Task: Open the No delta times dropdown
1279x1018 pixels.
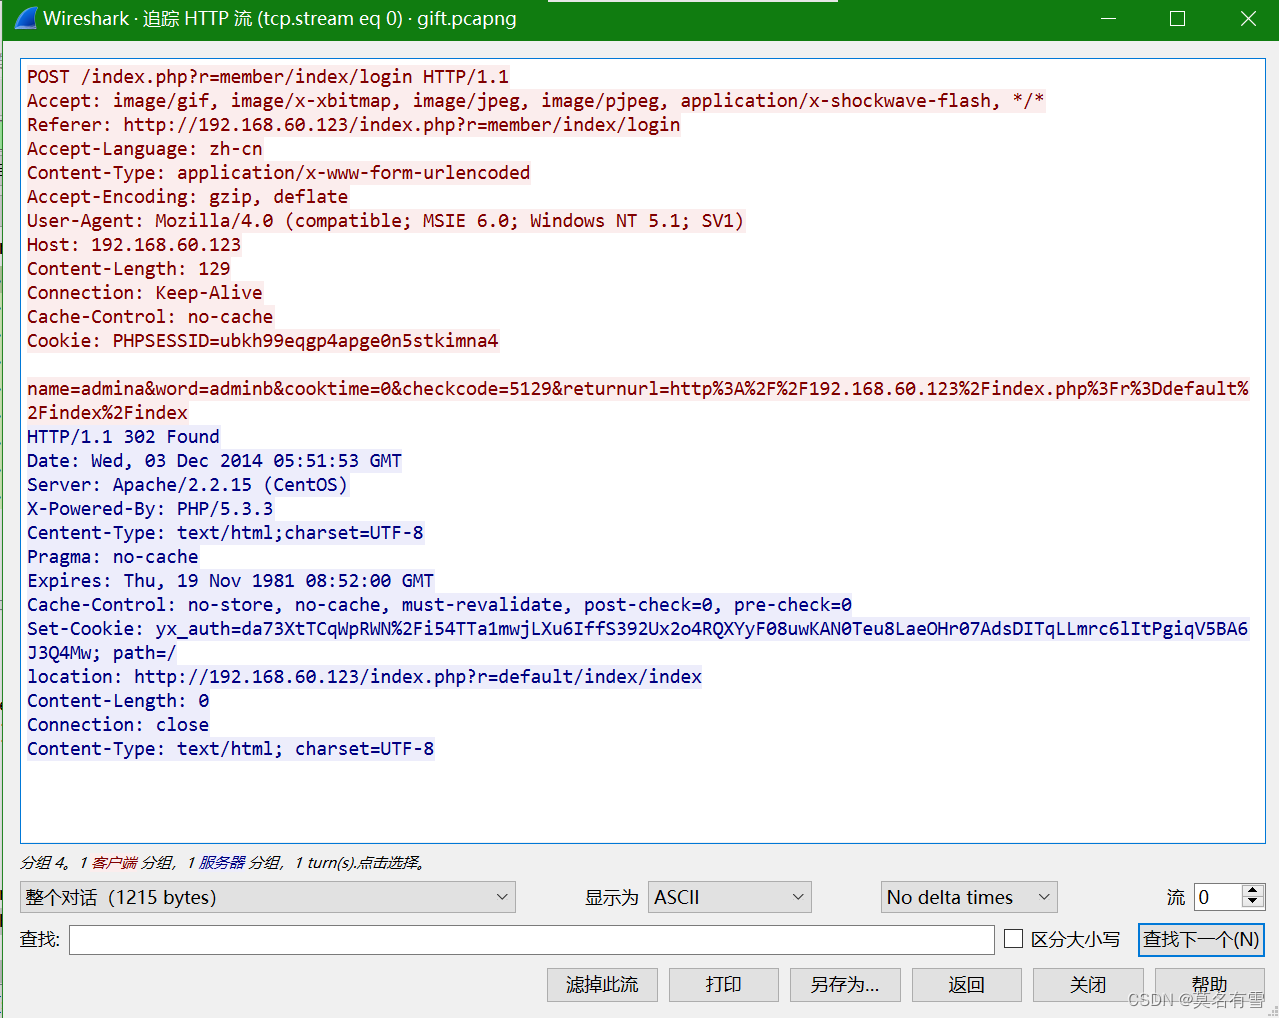Action: coord(969,897)
